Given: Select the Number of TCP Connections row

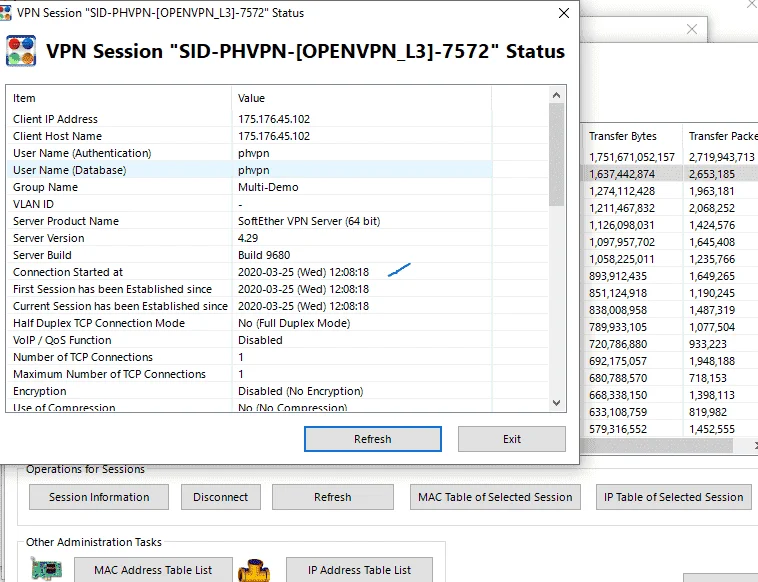Looking at the screenshot, I should click(249, 357).
